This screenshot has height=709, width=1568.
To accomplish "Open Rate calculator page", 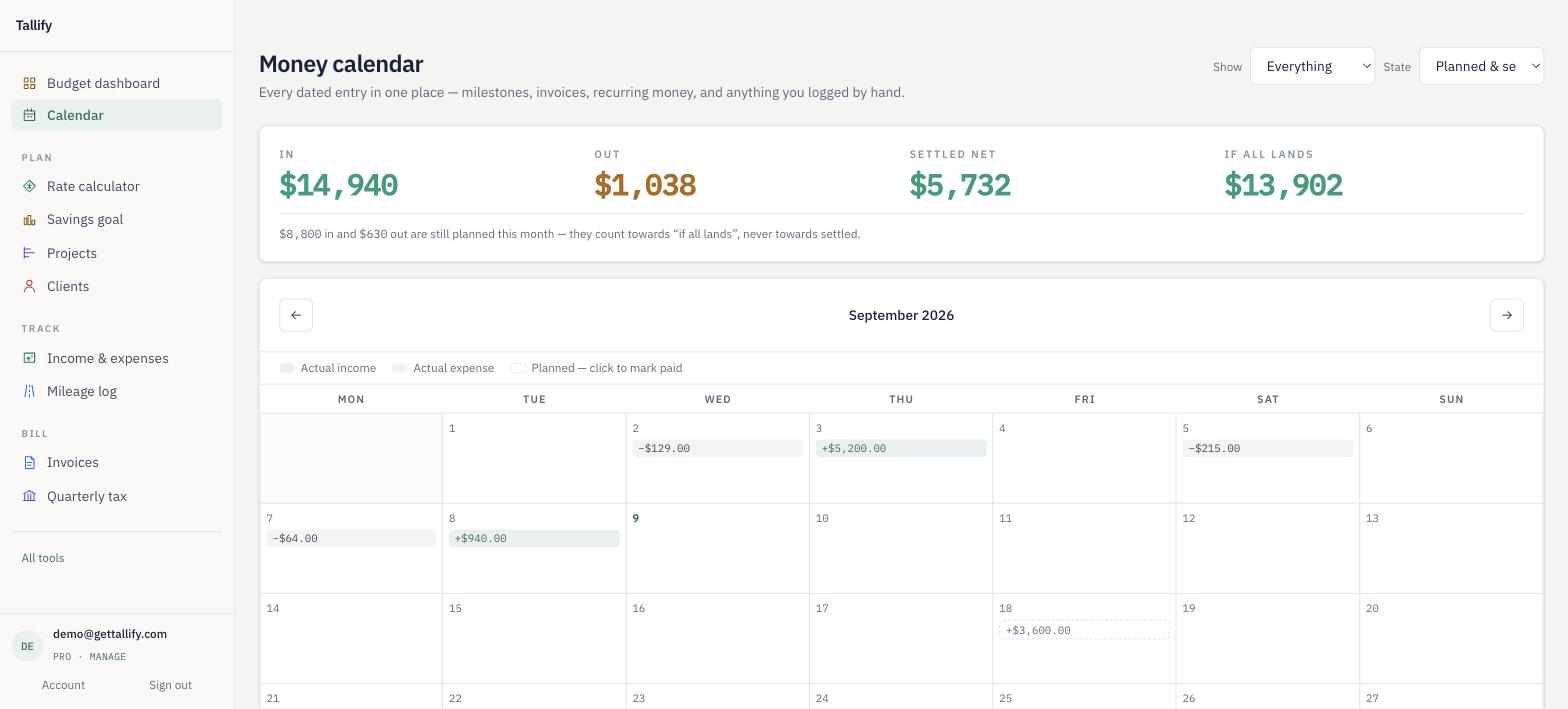I will click(117, 186).
